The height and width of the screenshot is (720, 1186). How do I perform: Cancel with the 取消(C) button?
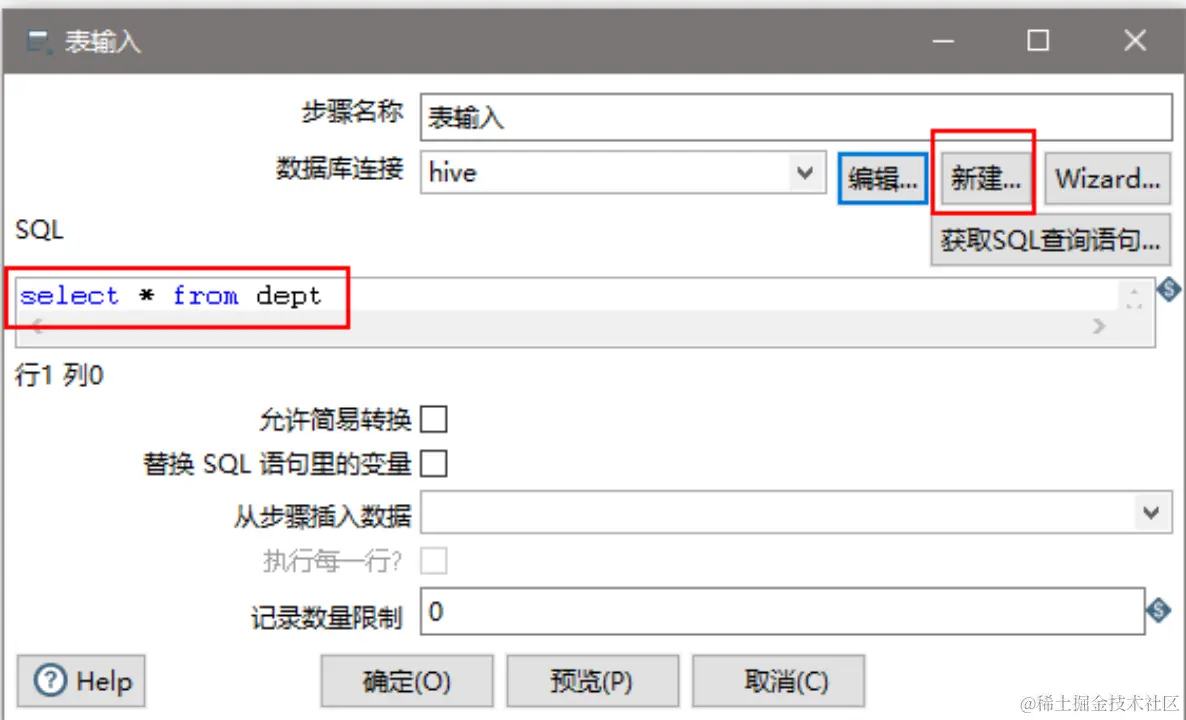coord(778,681)
